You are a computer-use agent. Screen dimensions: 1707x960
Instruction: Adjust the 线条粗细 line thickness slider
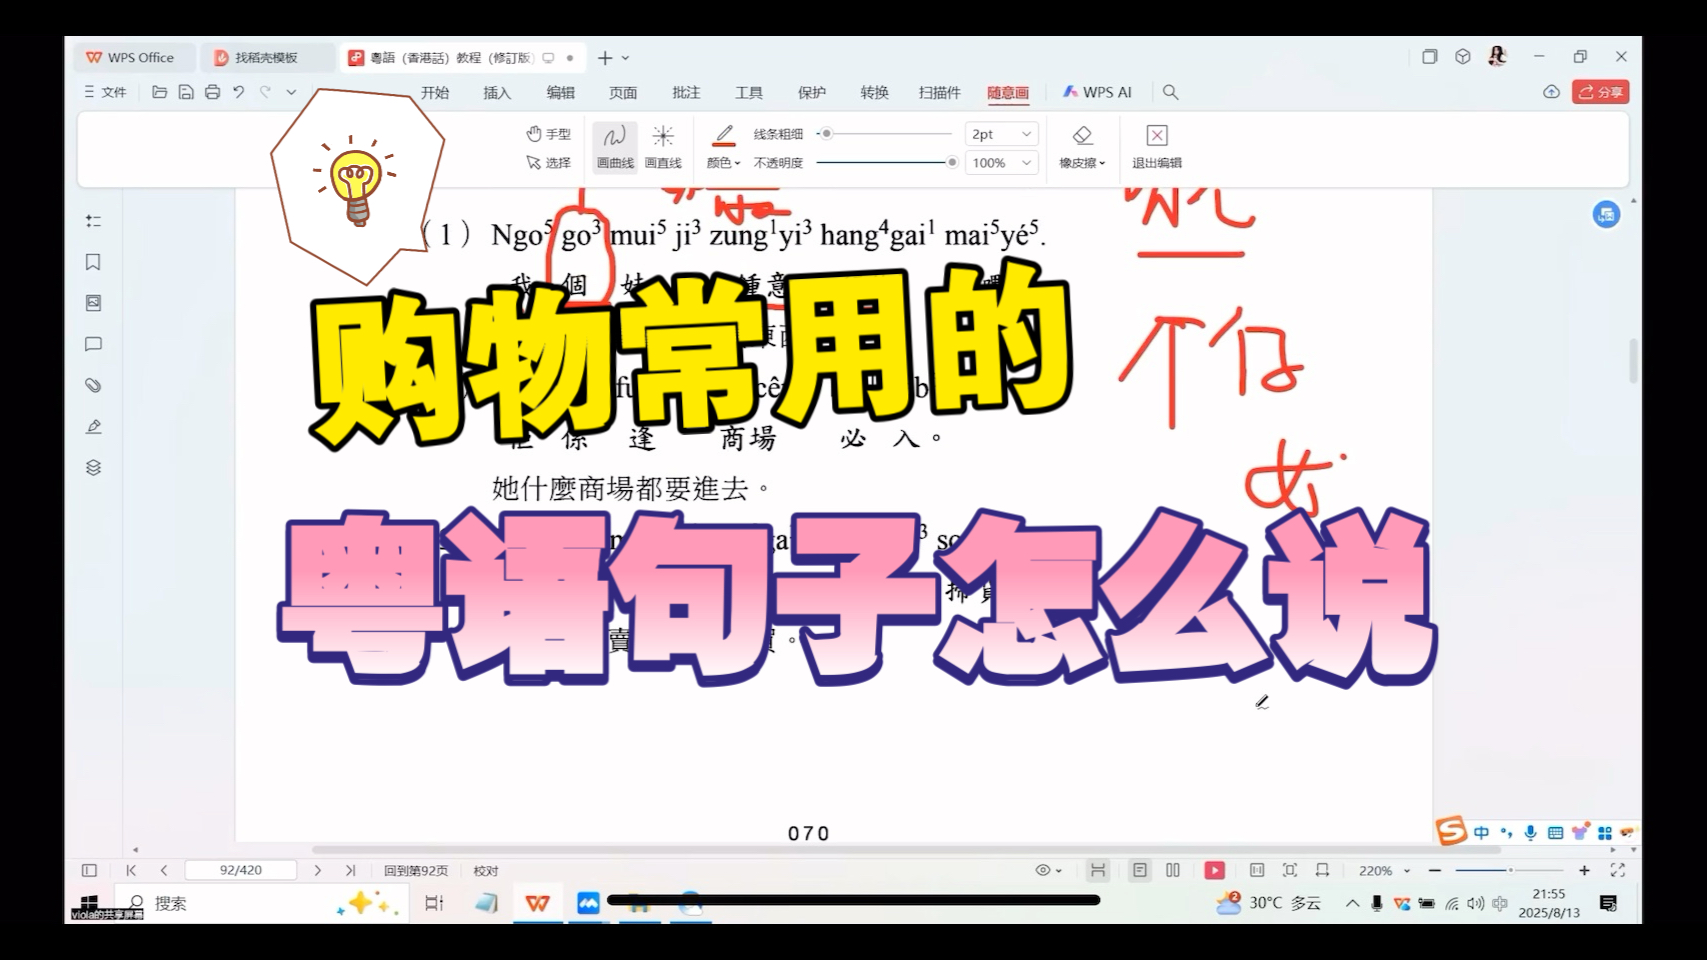[x=884, y=134]
